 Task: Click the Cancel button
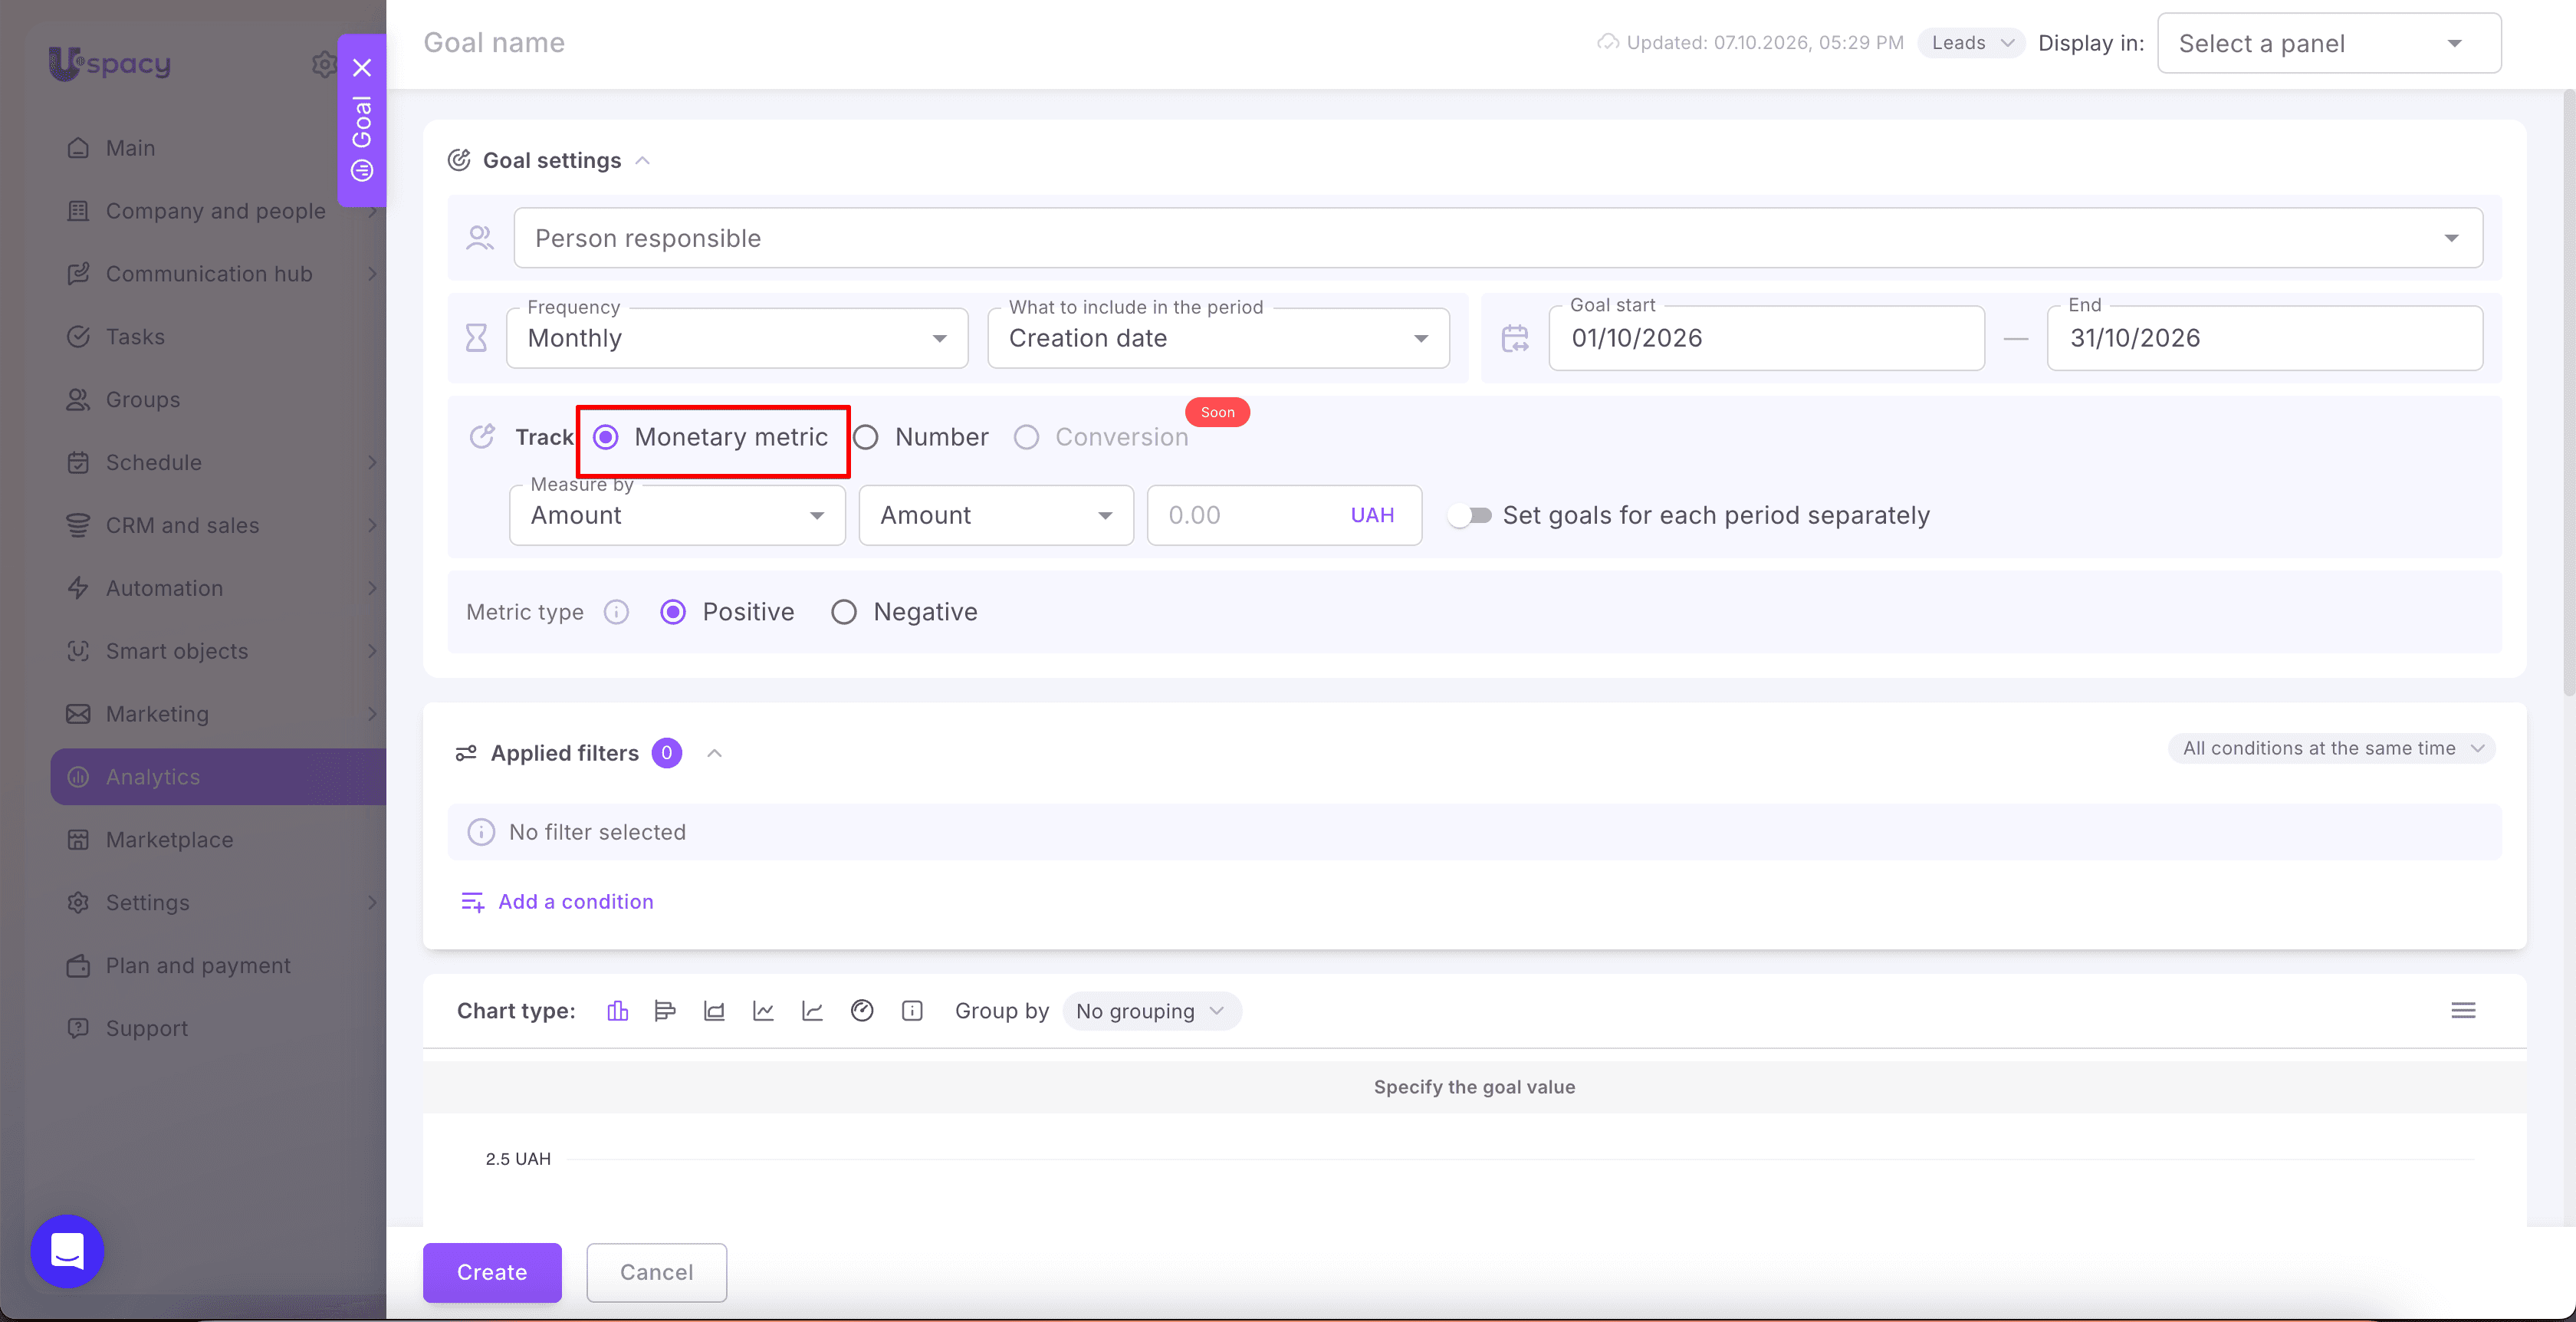656,1272
